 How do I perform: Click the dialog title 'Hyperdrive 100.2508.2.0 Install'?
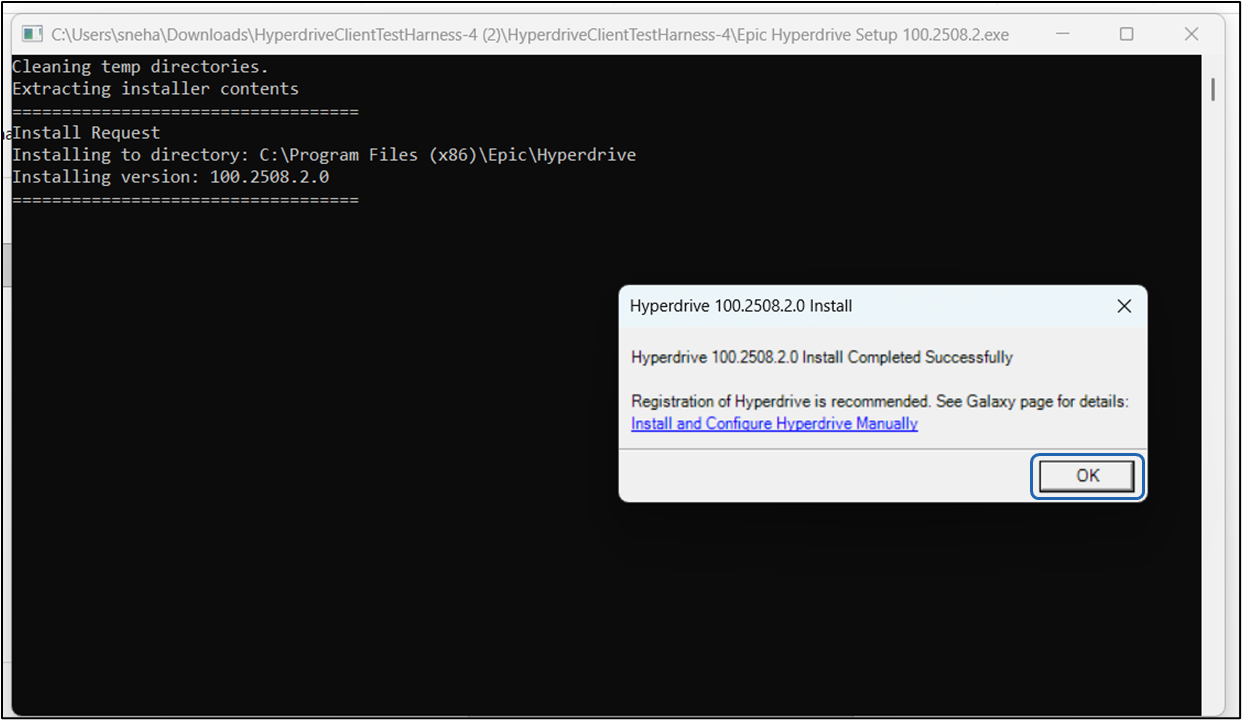741,306
